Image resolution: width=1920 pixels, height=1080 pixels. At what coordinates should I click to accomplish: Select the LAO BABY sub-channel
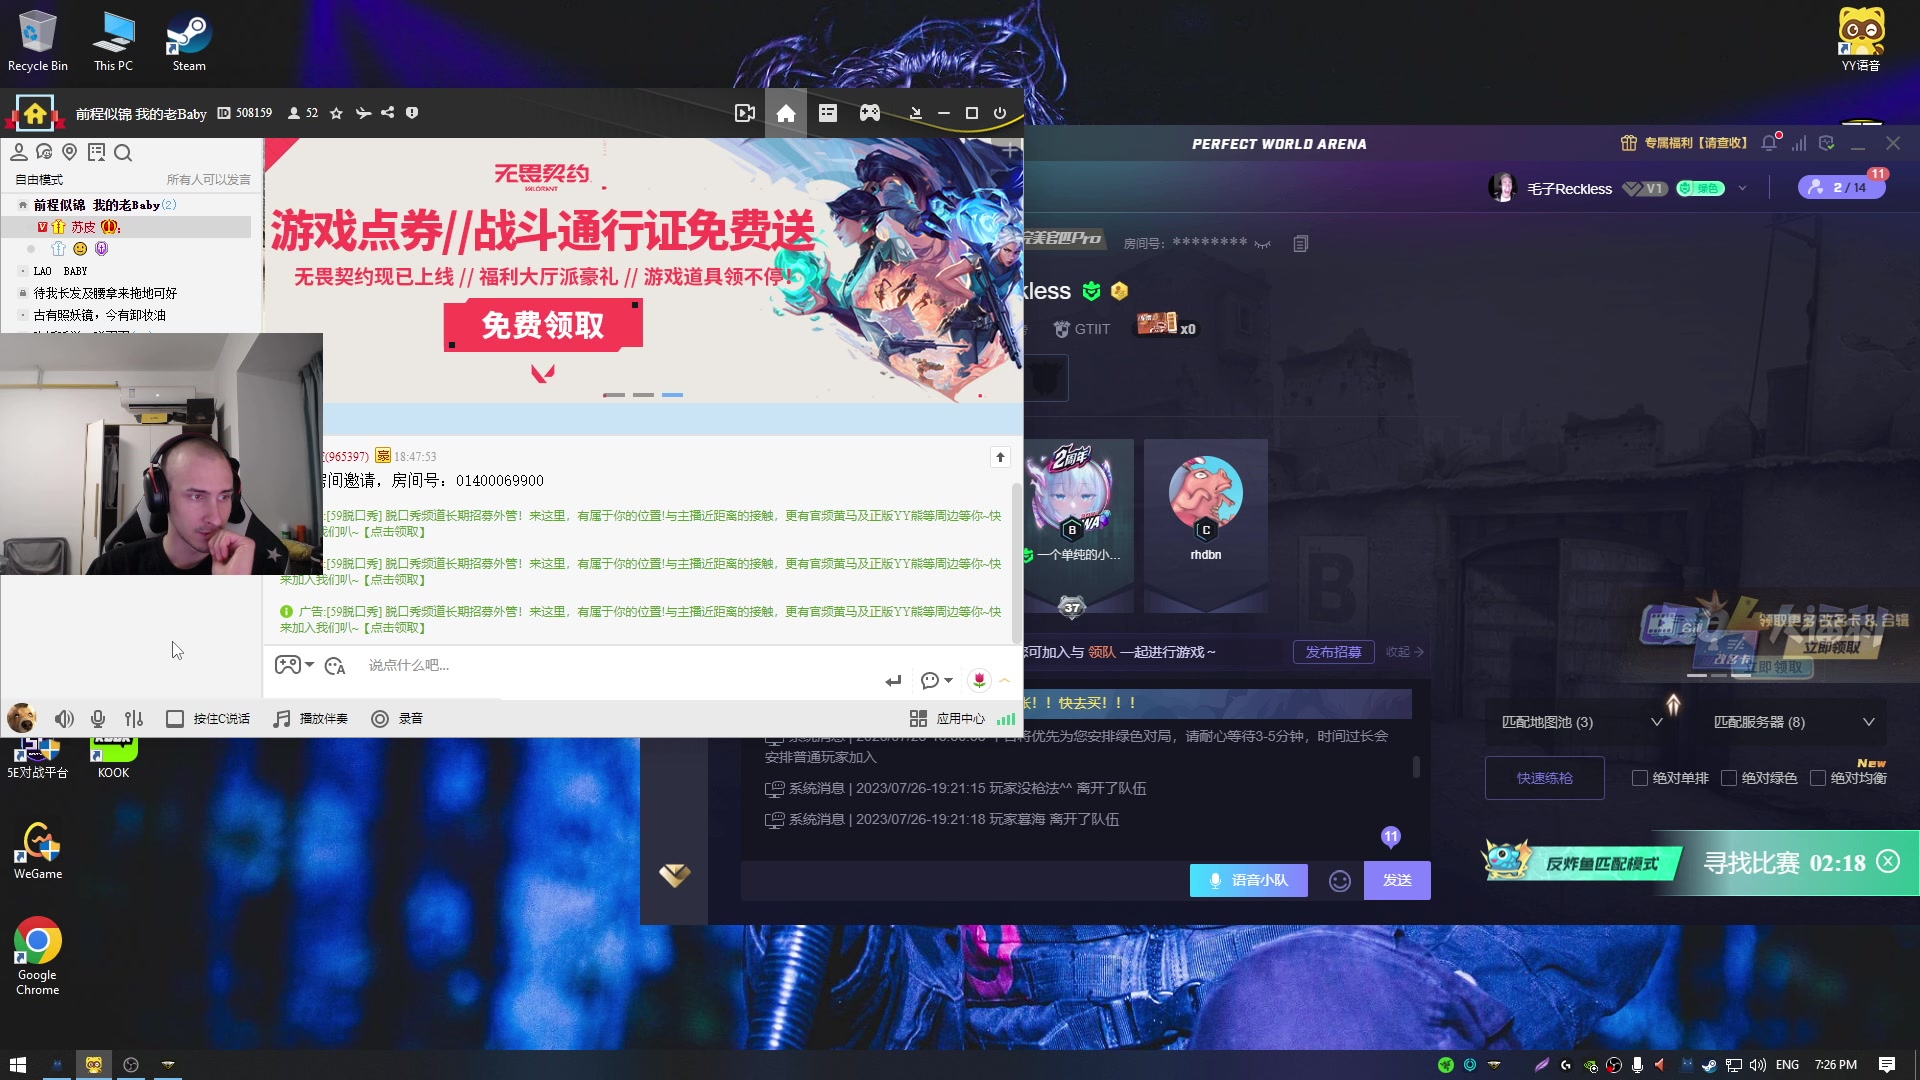coord(60,271)
